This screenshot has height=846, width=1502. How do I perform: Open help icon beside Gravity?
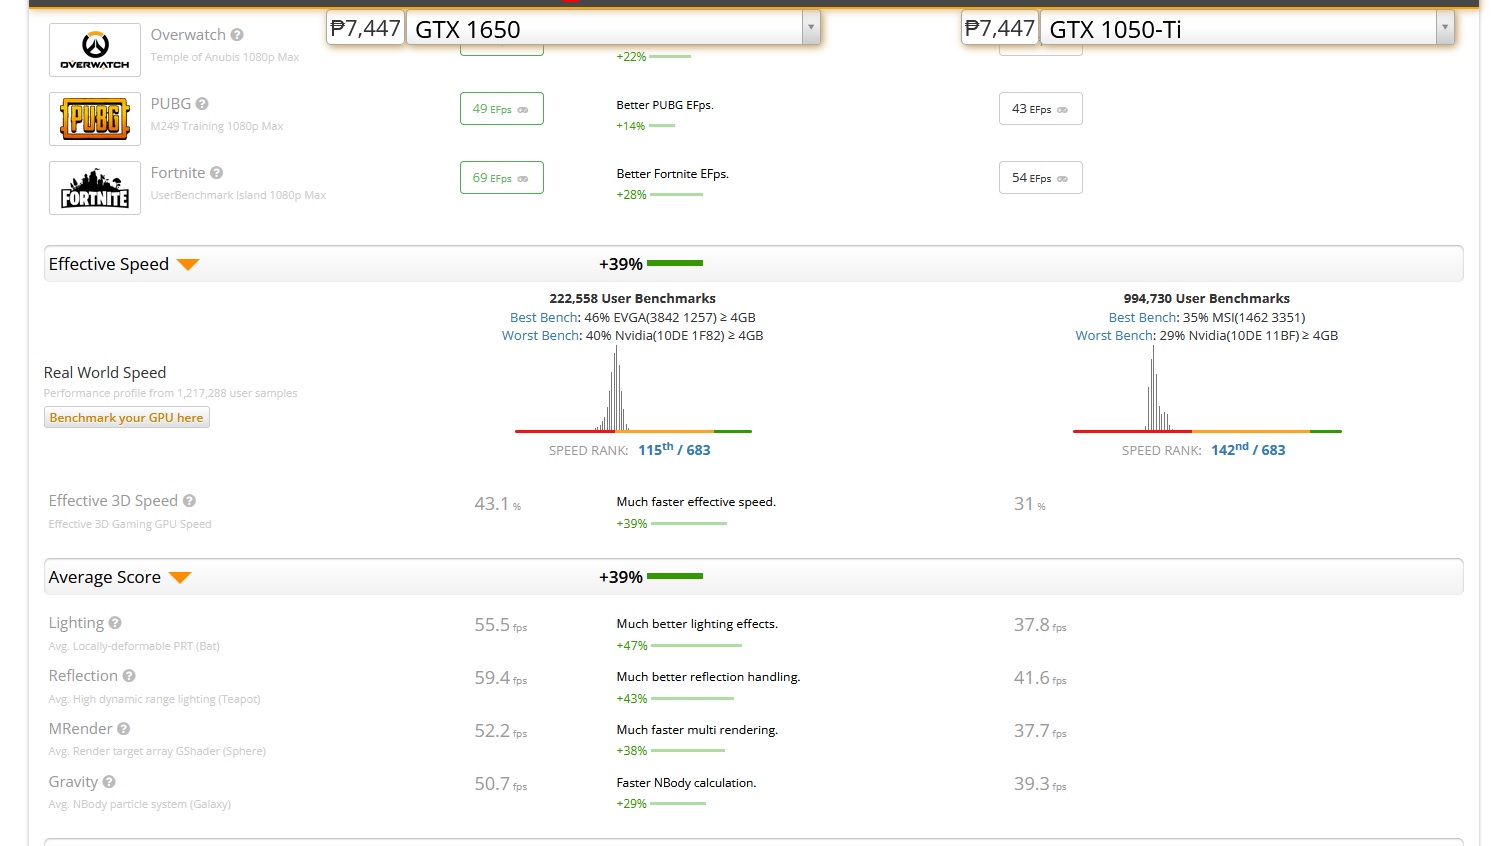click(109, 782)
